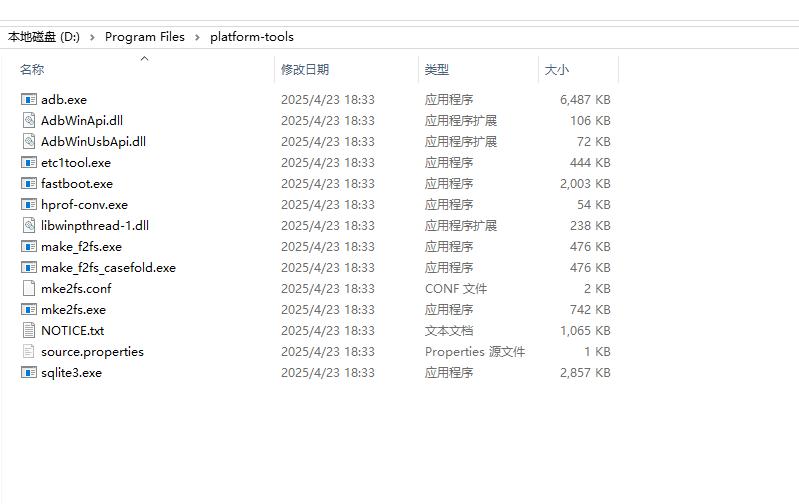Click the 106 KB size of AdbWinApi.dll

tap(590, 120)
